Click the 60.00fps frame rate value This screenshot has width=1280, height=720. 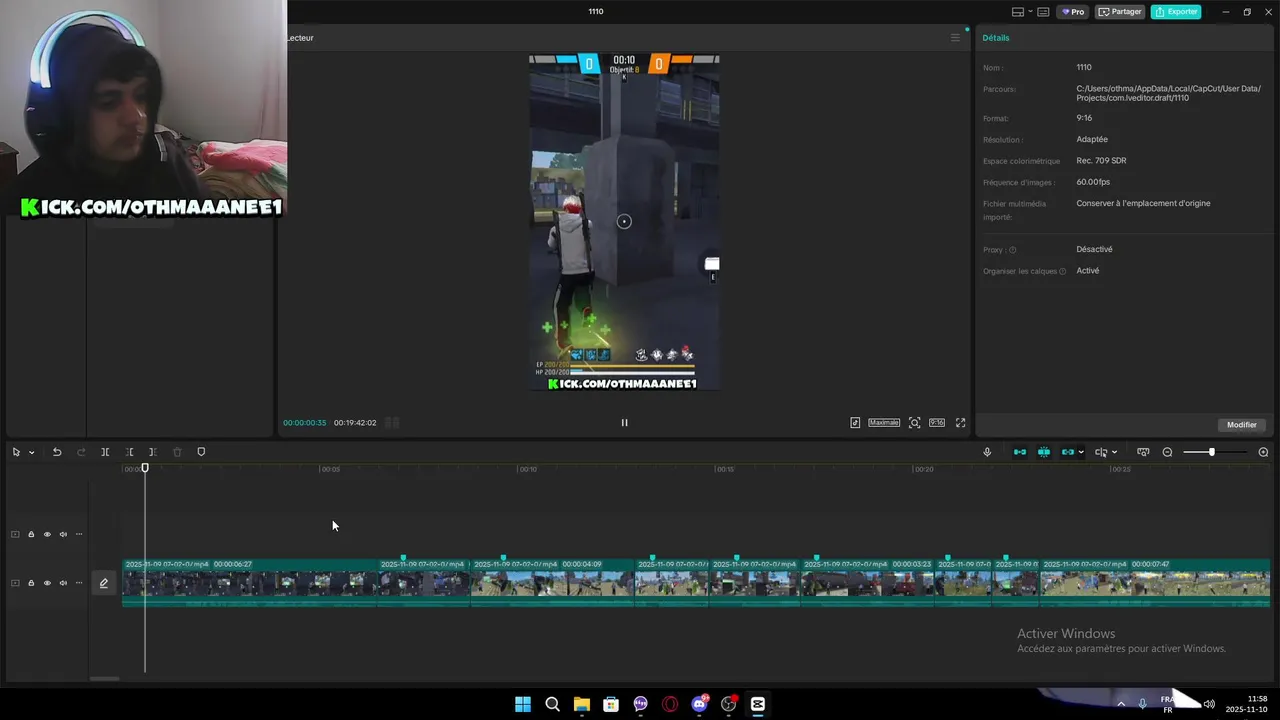click(x=1093, y=182)
